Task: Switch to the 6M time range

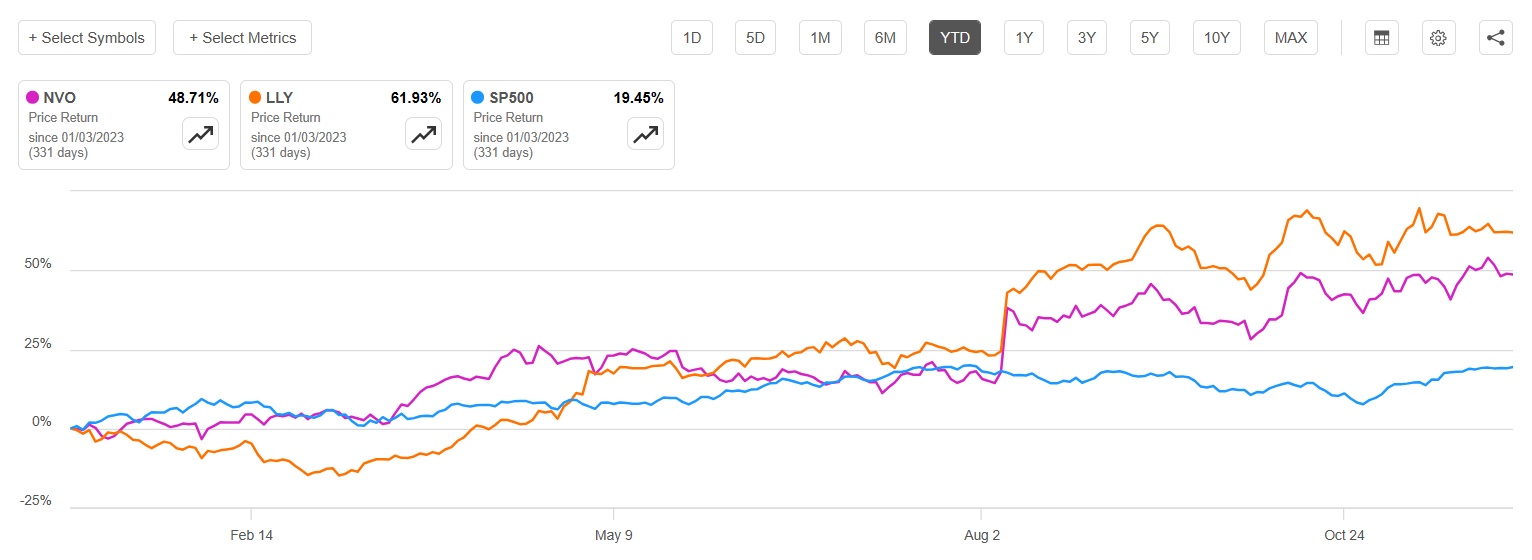Action: (884, 38)
